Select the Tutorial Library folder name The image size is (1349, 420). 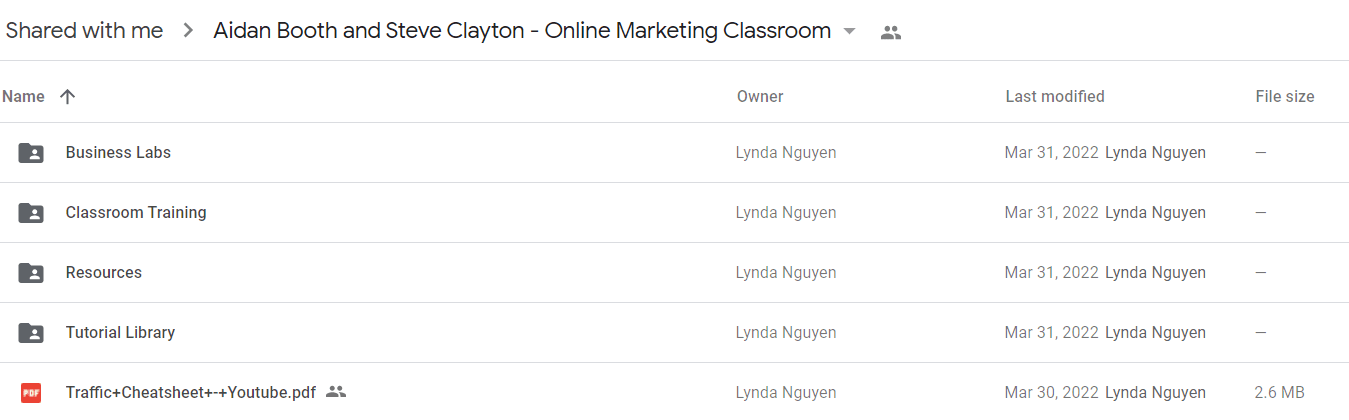pos(120,333)
